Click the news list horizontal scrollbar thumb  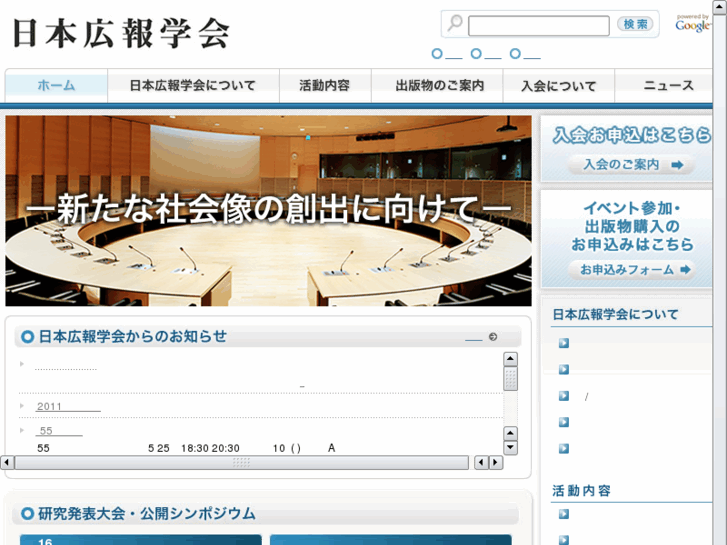tap(242, 462)
